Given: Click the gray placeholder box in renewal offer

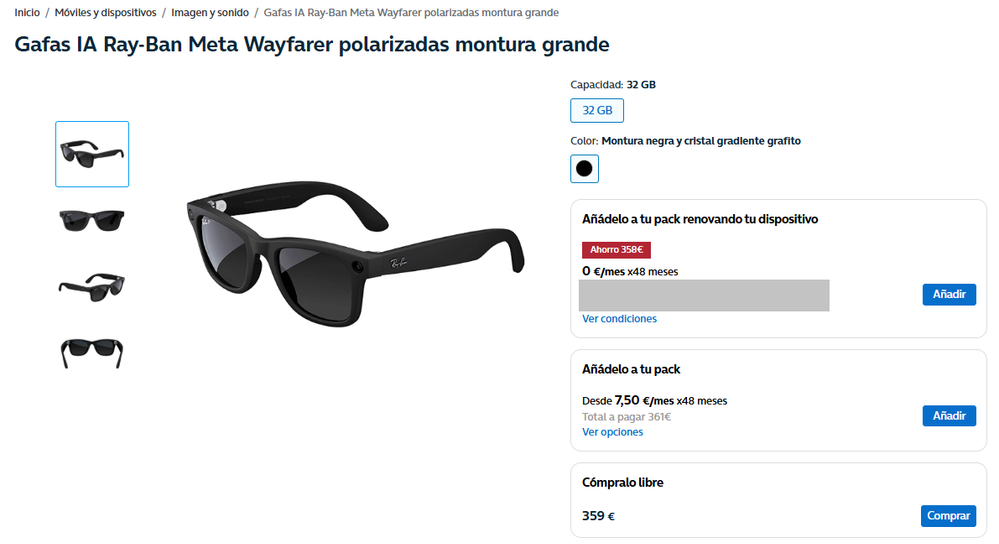Looking at the screenshot, I should point(704,296).
